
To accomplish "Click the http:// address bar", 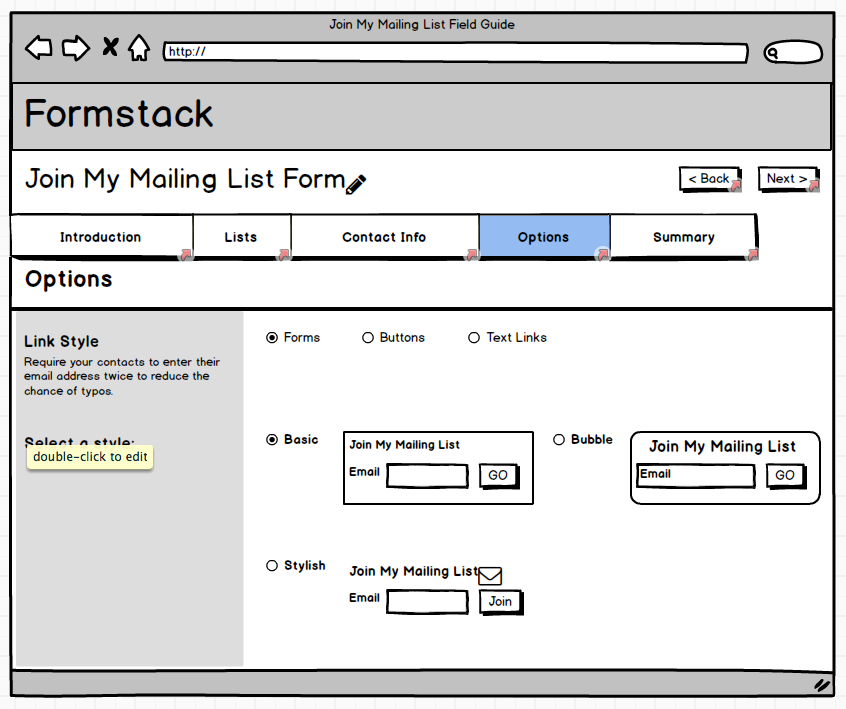I will pos(456,52).
